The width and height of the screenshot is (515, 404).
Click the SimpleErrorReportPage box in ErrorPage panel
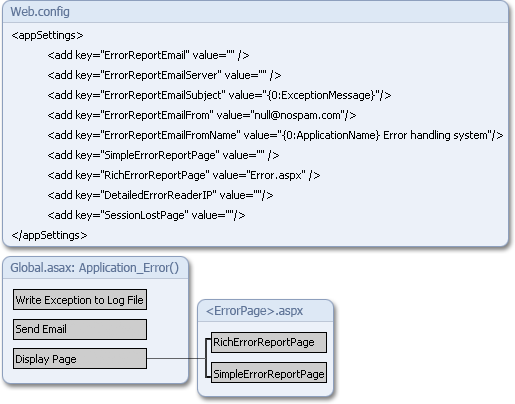(269, 373)
